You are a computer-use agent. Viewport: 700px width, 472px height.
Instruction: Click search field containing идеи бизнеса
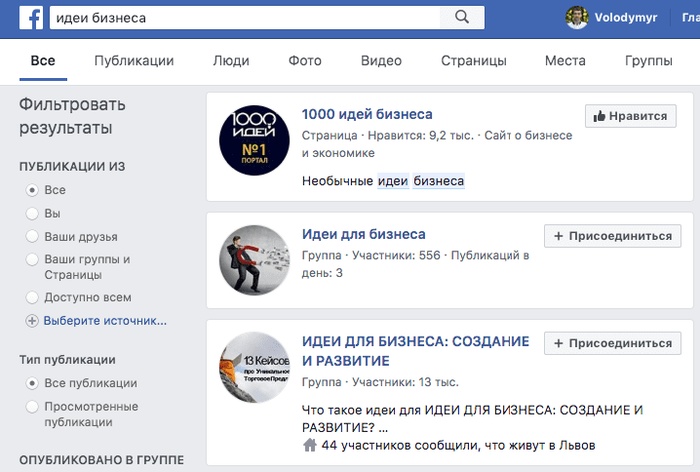tap(245, 18)
